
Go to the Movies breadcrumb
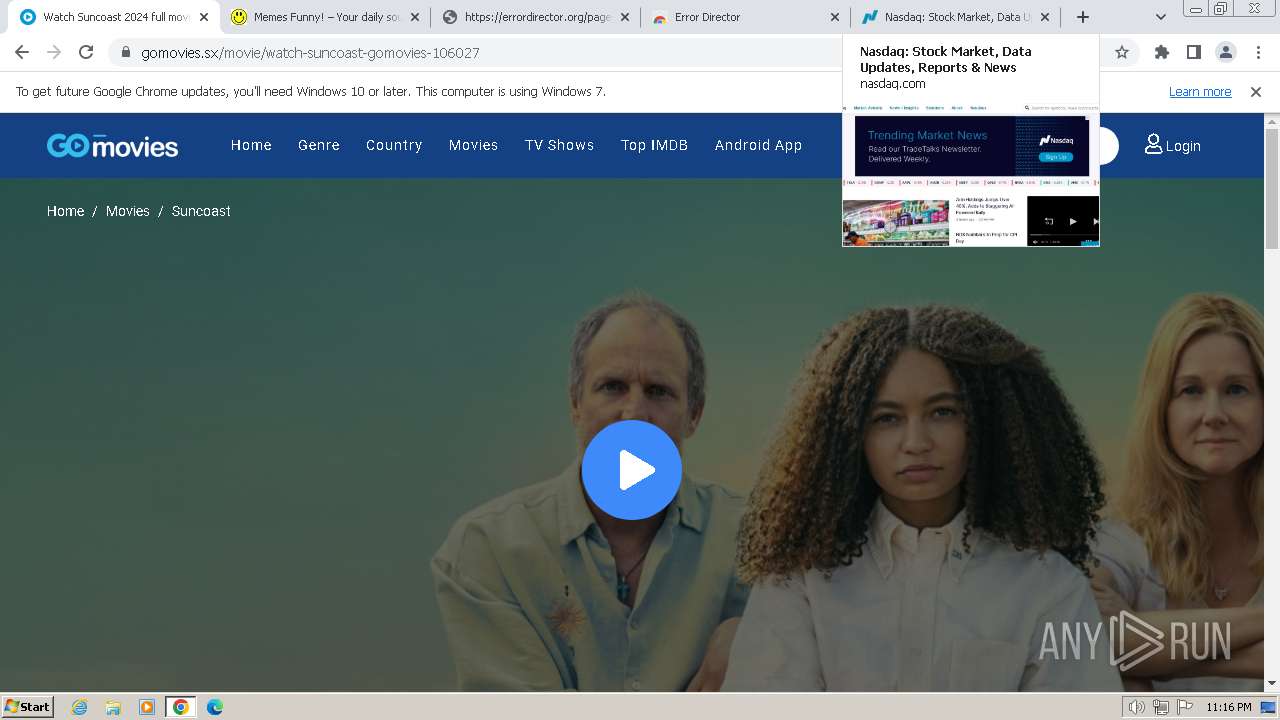pyautogui.click(x=127, y=211)
